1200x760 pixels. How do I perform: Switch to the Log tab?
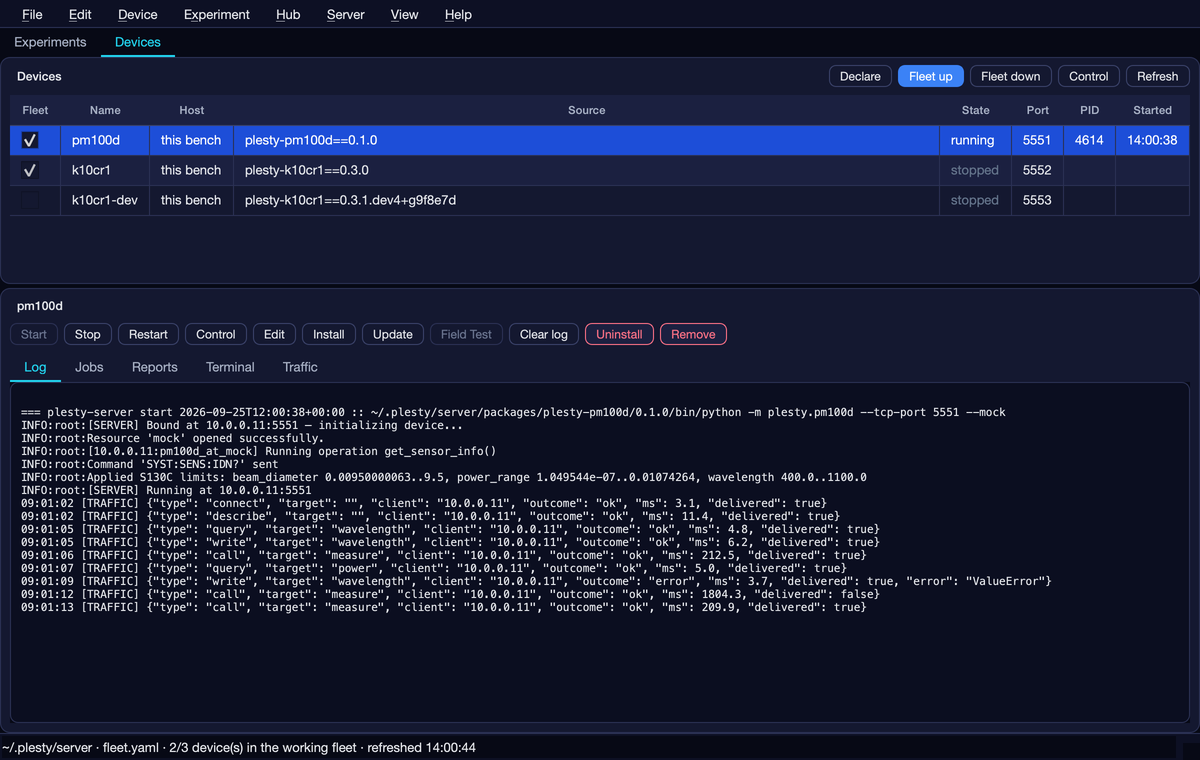point(35,367)
